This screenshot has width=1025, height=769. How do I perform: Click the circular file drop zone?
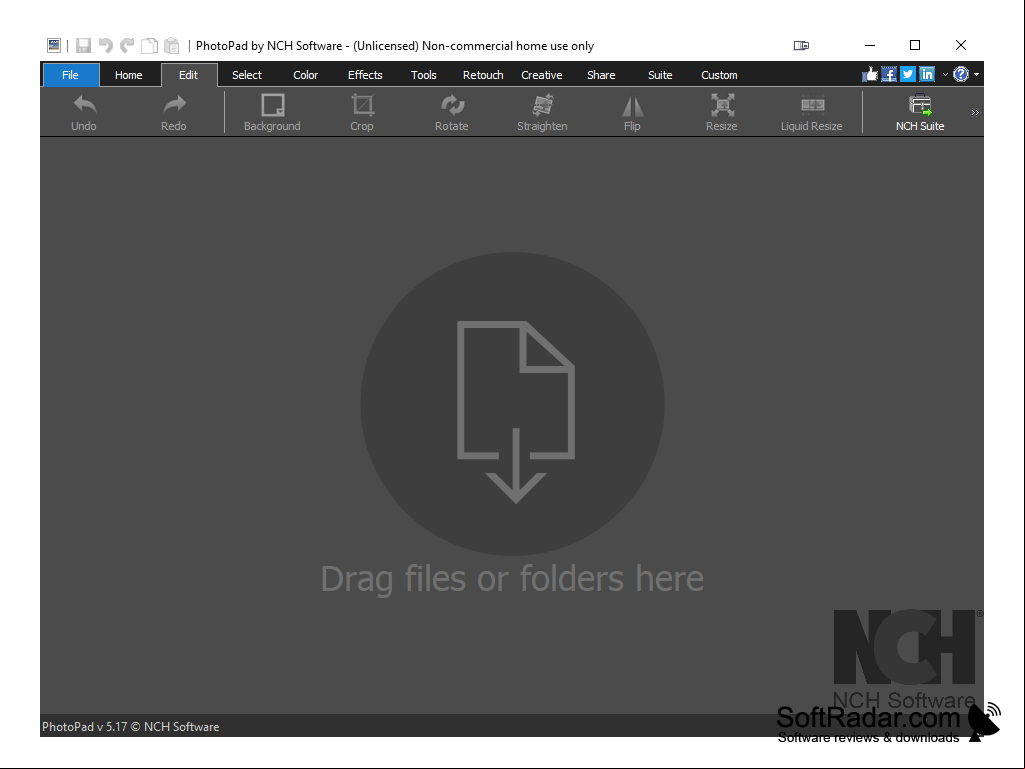click(512, 403)
